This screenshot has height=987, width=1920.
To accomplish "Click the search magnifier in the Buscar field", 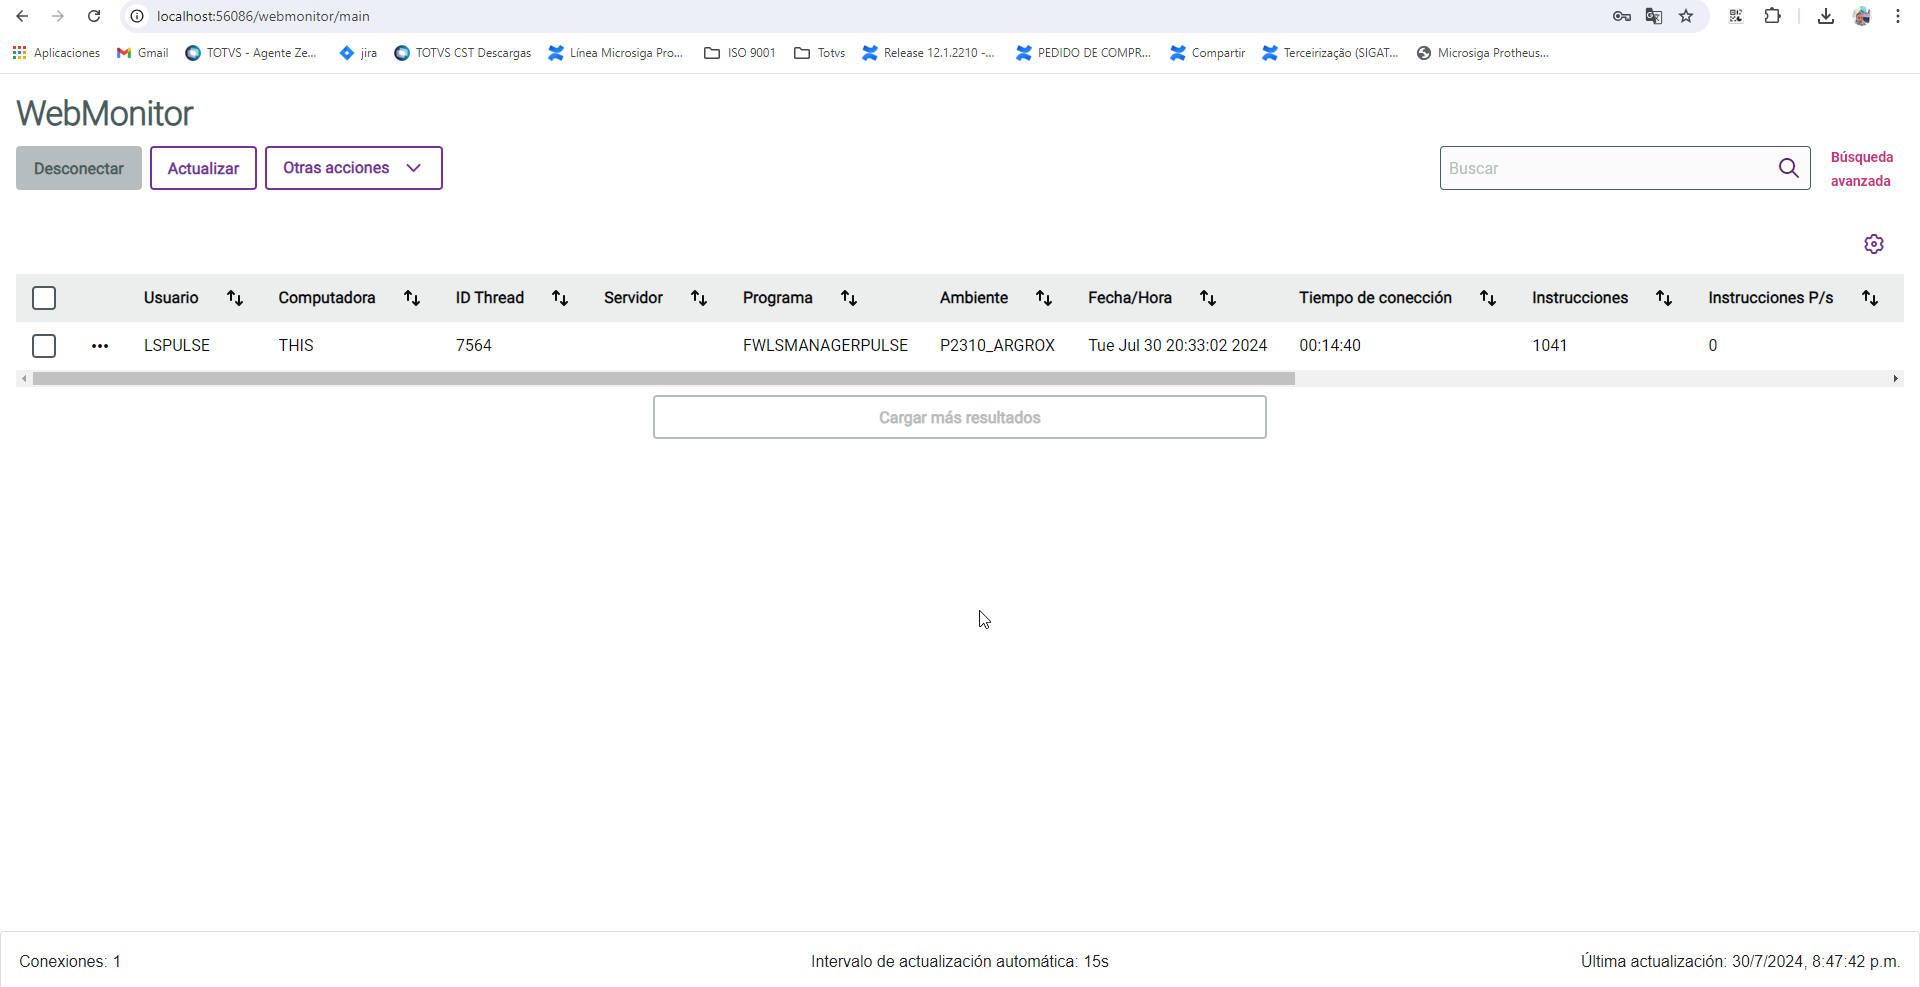I will (1789, 168).
